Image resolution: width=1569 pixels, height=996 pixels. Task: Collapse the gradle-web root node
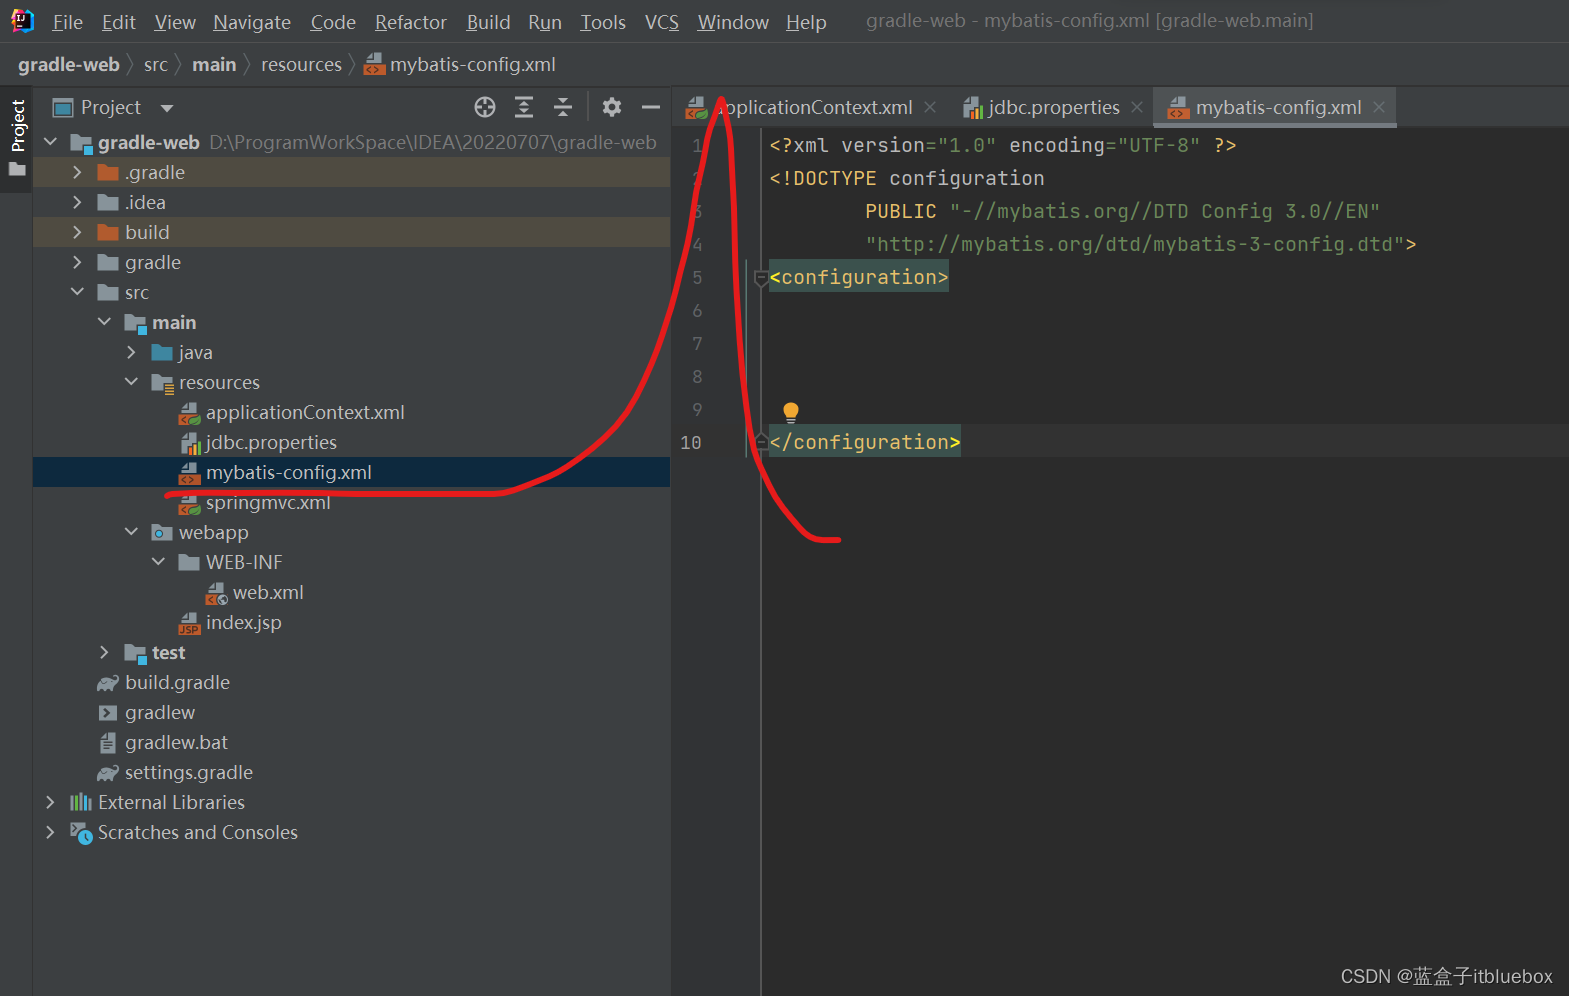pos(51,142)
